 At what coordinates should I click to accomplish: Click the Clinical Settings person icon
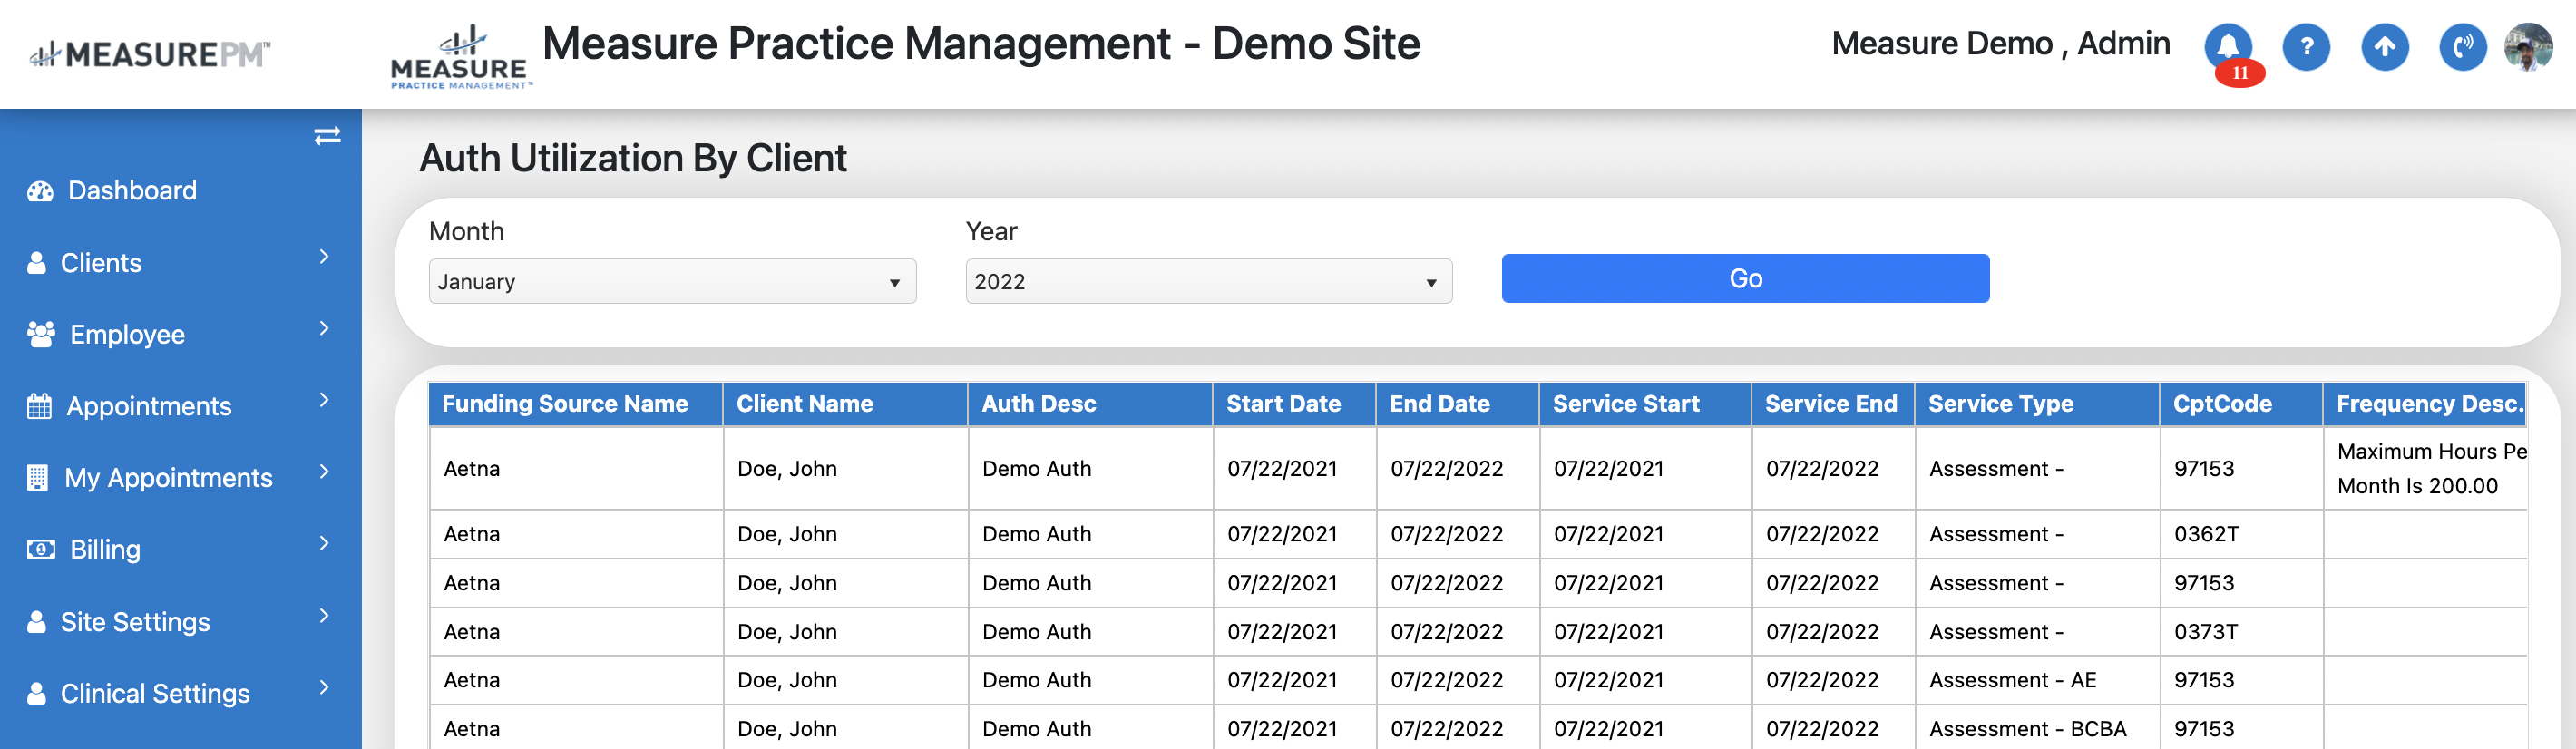click(x=36, y=693)
